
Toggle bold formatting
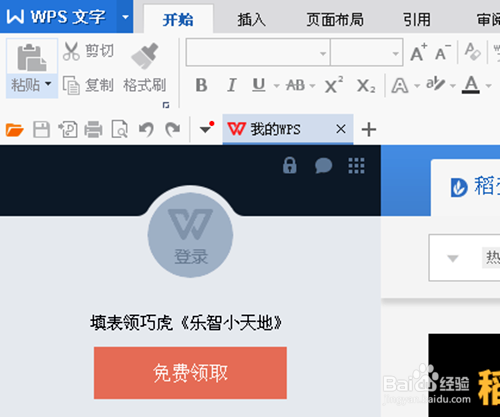[201, 85]
